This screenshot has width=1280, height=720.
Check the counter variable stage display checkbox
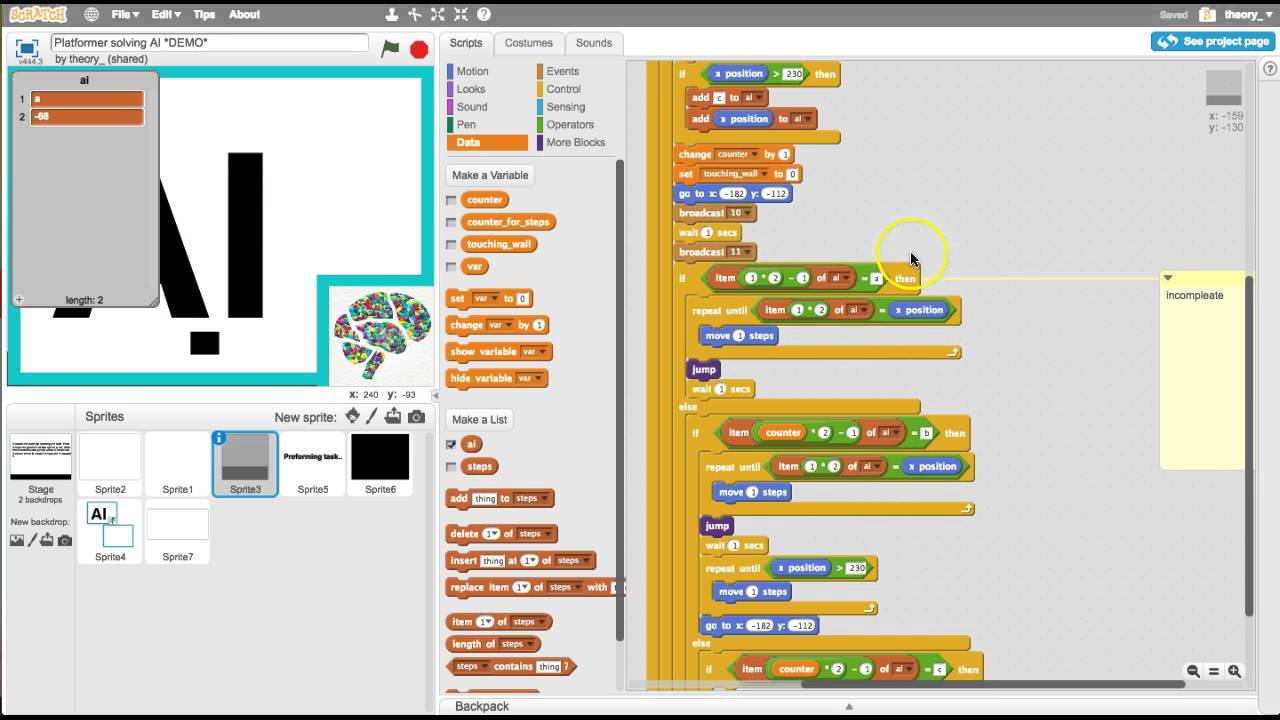tap(451, 200)
